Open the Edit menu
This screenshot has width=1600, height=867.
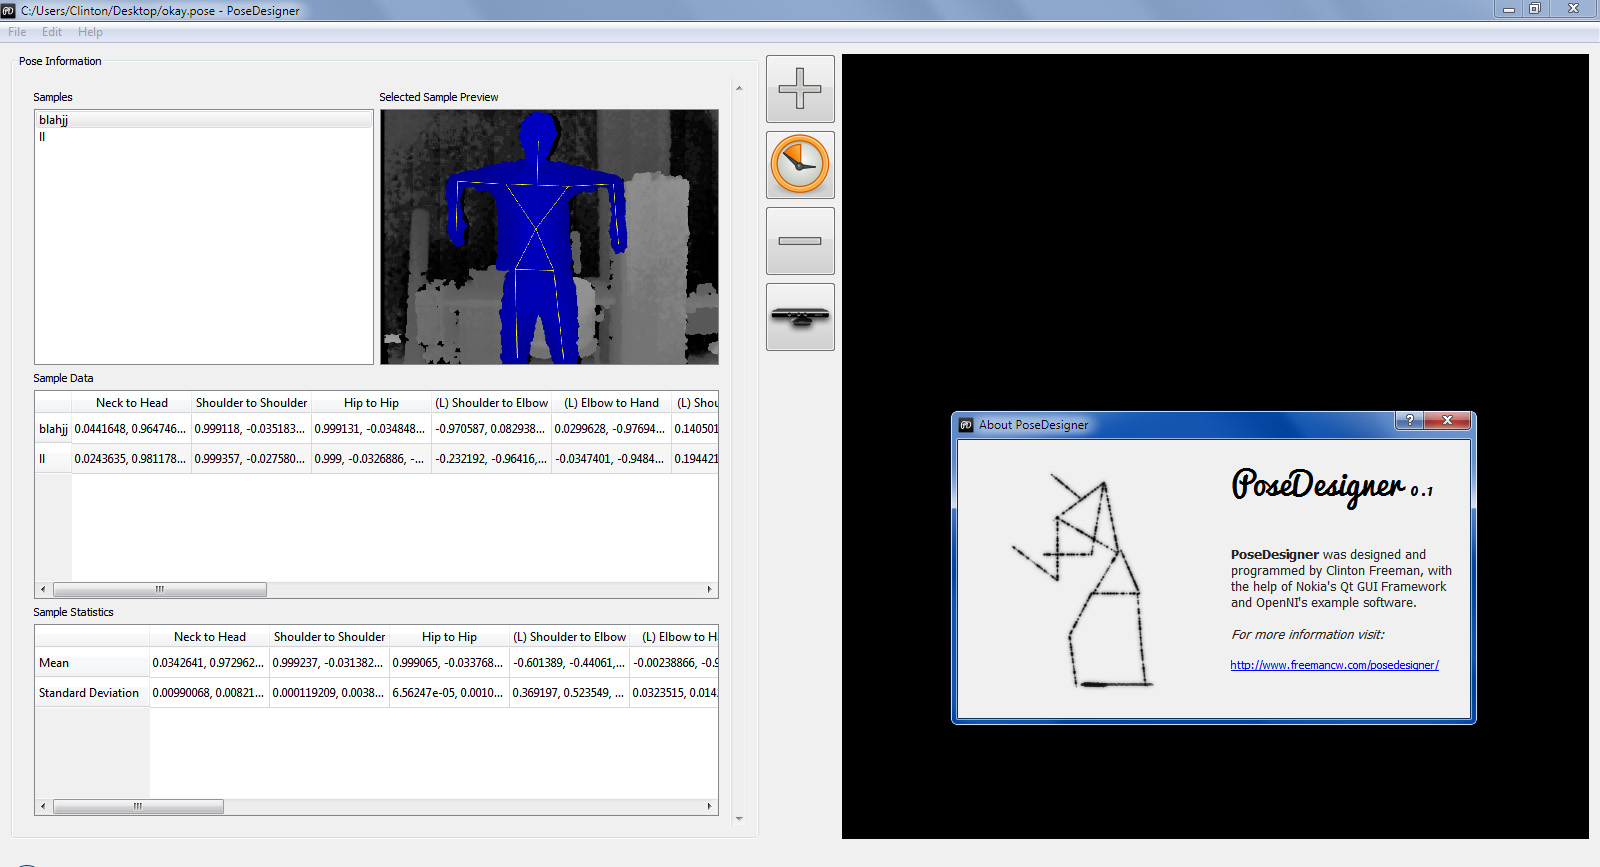pyautogui.click(x=52, y=32)
